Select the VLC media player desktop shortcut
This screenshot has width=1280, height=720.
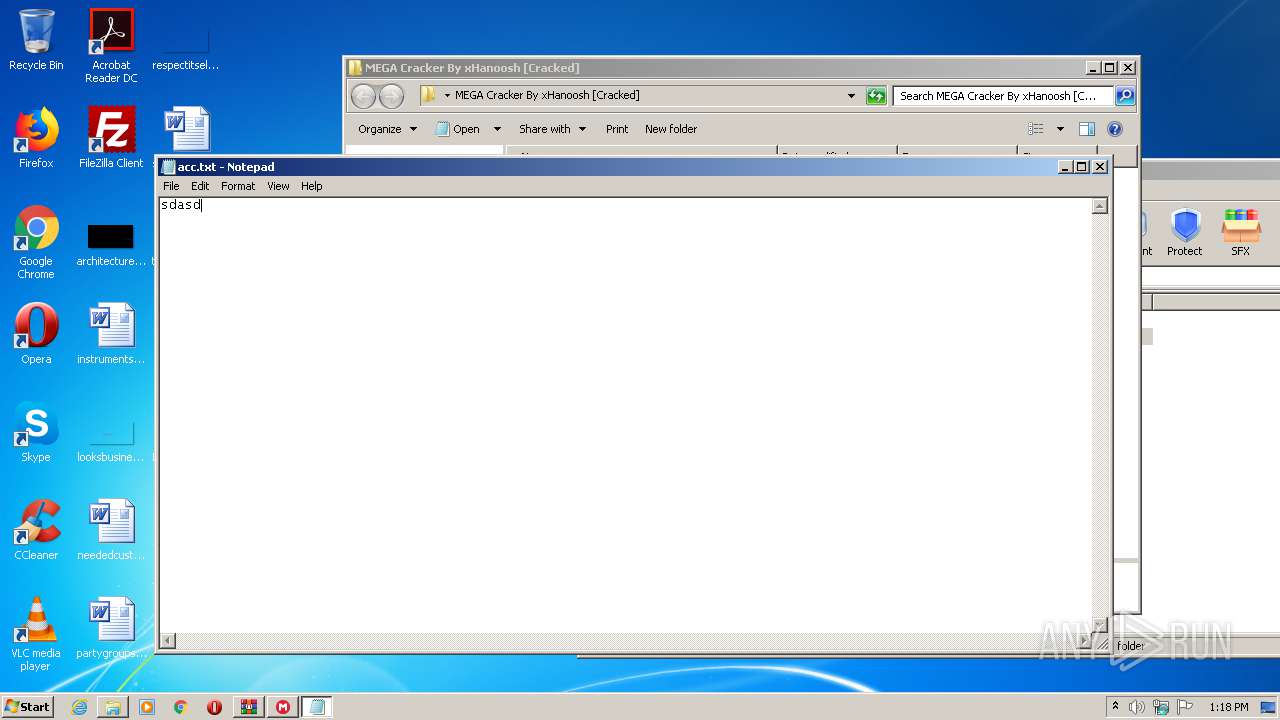(x=36, y=634)
